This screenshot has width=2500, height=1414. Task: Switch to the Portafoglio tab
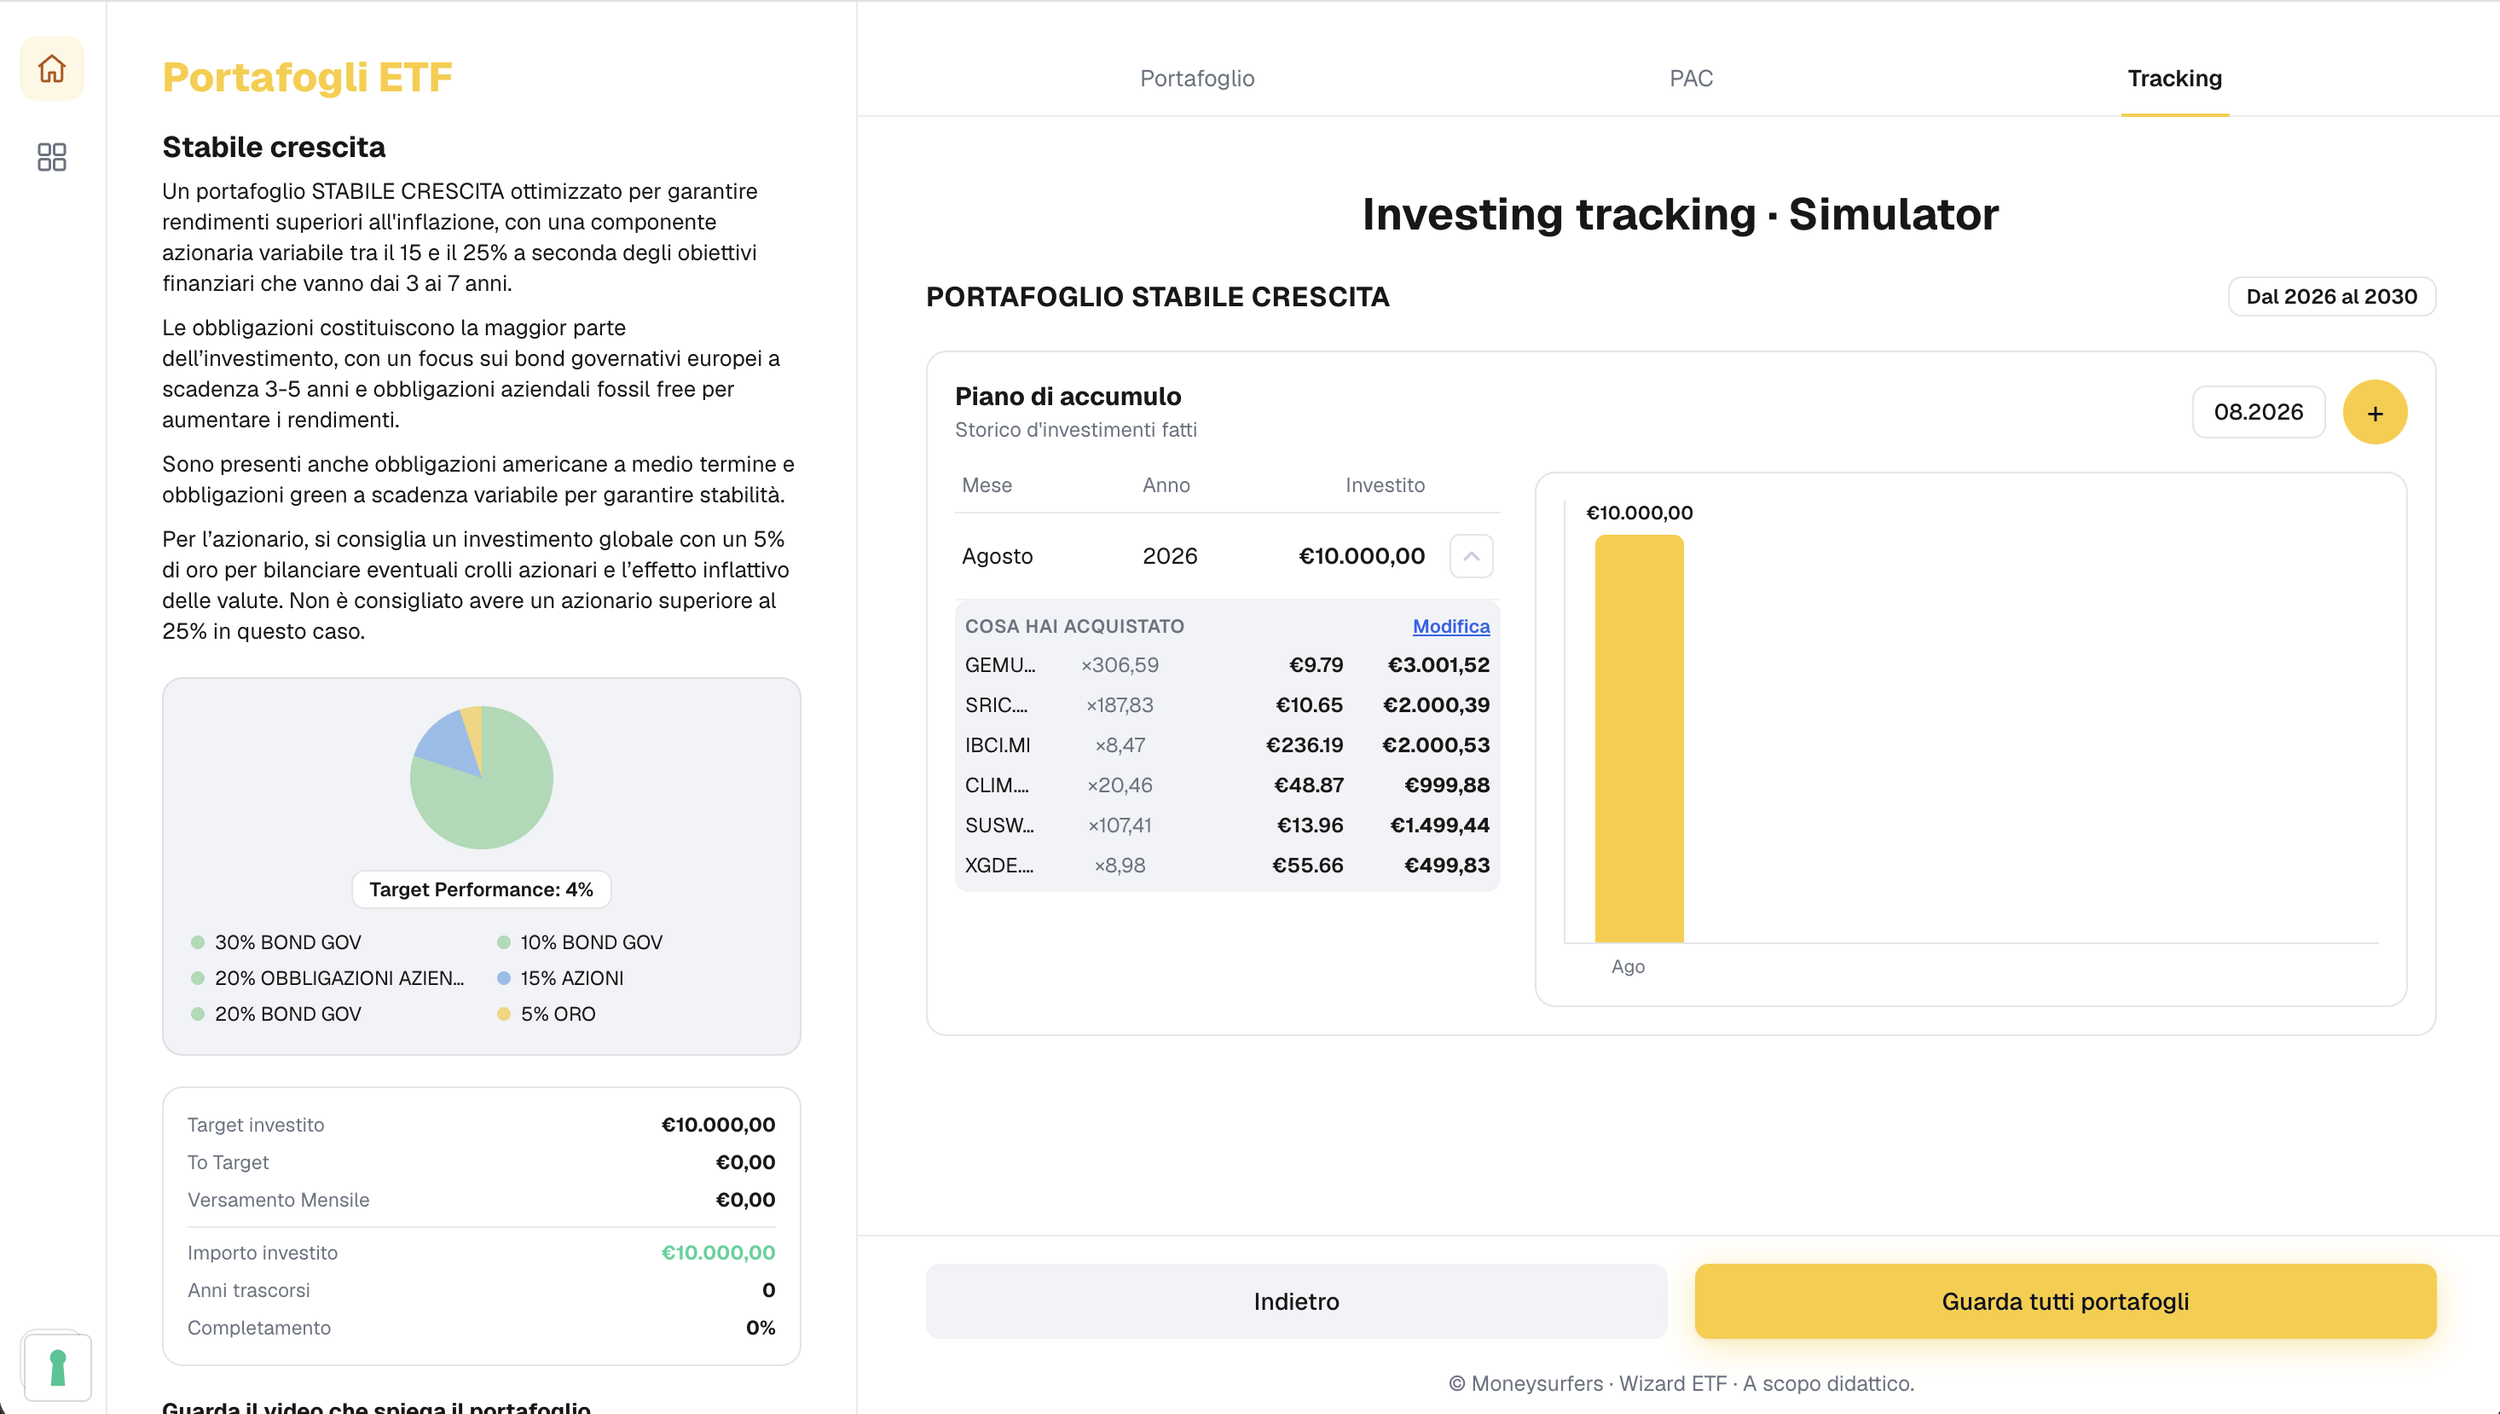pos(1197,78)
